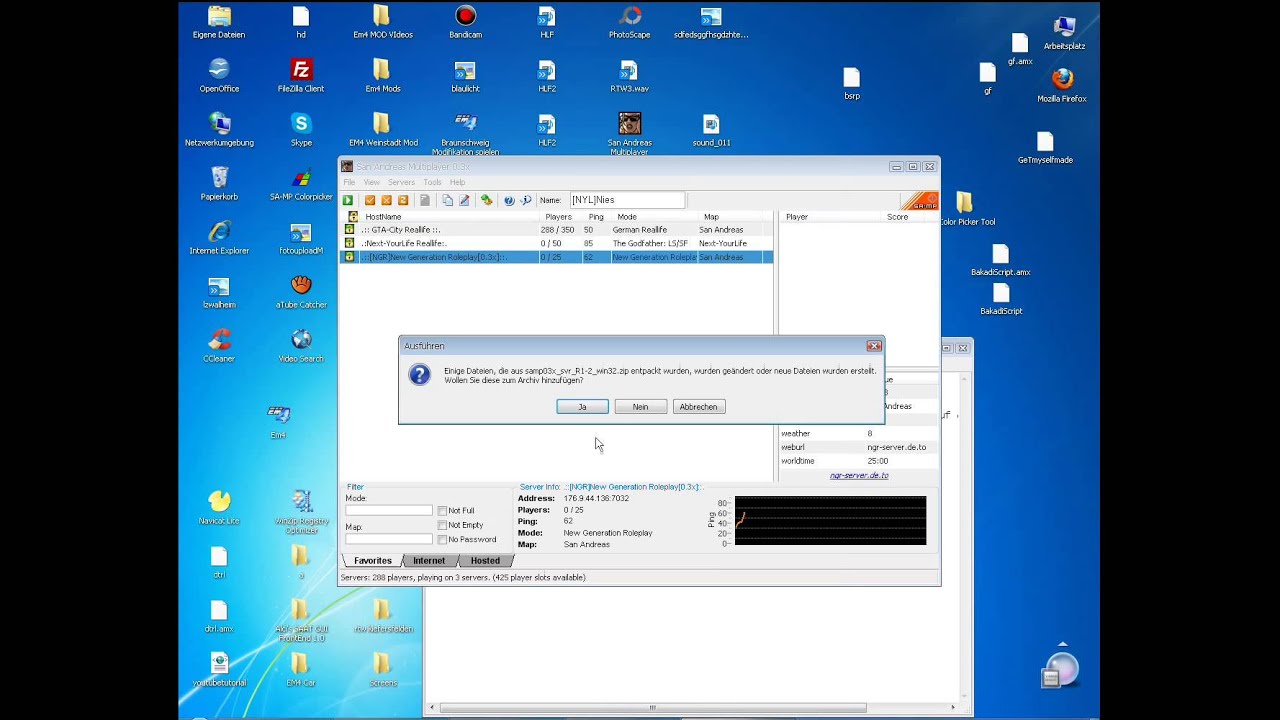The image size is (1280, 720).
Task: Select the Papierkorb recycle bin icon
Action: [219, 184]
